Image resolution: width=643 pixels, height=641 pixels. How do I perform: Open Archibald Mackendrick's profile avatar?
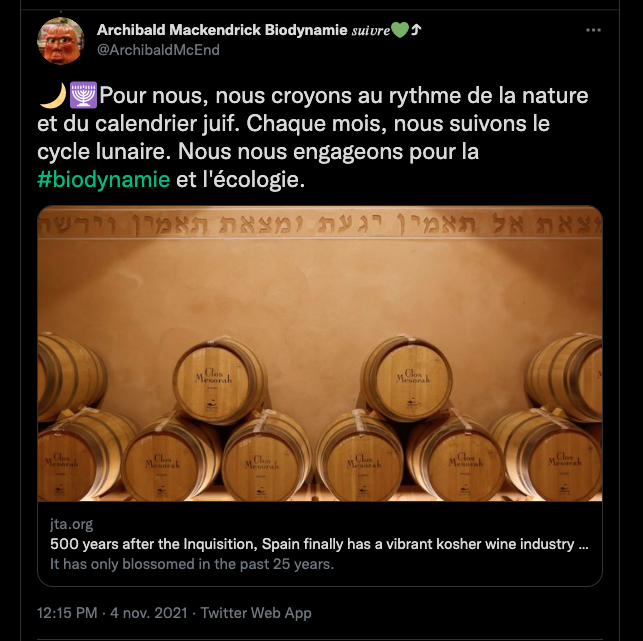click(x=61, y=40)
